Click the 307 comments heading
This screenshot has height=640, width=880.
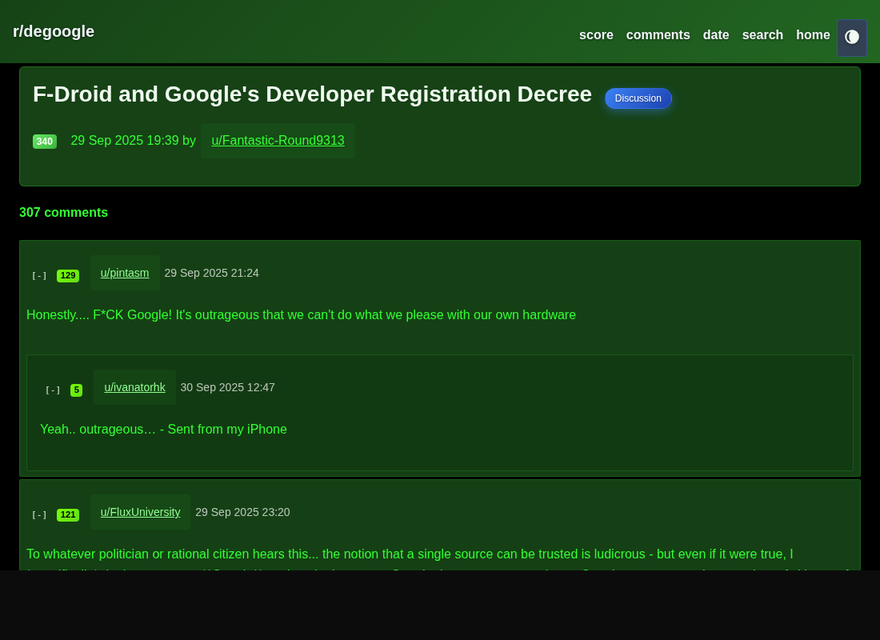pyautogui.click(x=63, y=212)
